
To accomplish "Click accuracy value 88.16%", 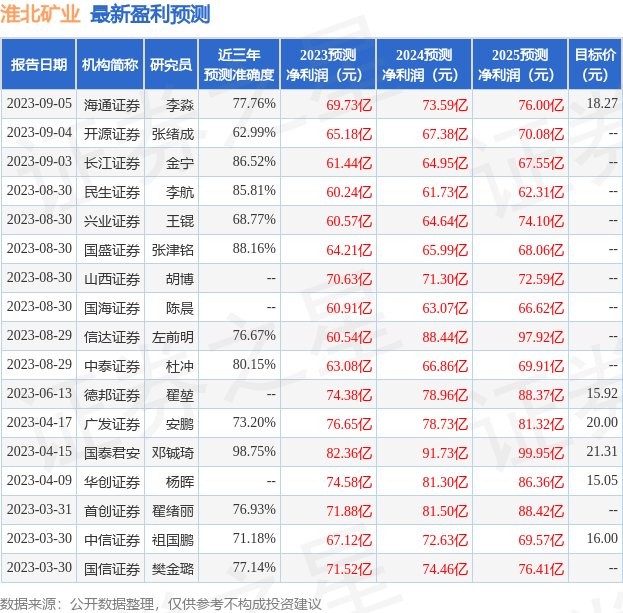I will (254, 248).
